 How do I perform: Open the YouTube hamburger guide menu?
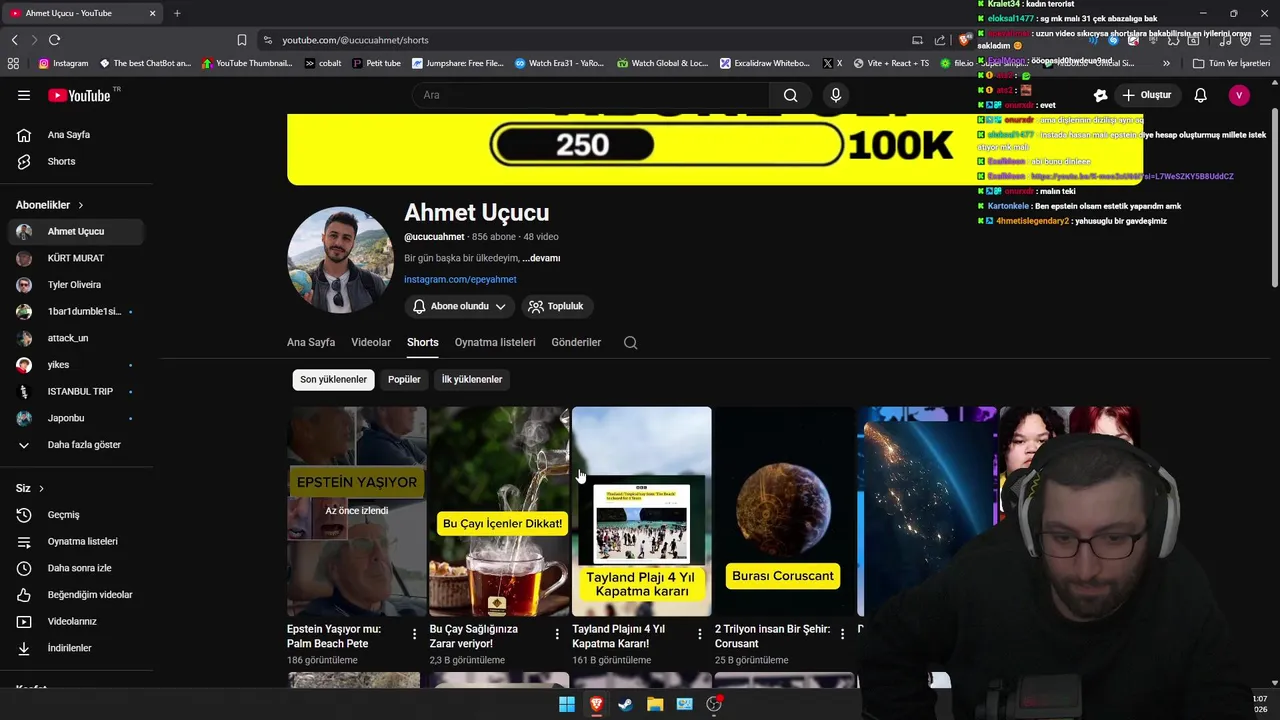pos(24,95)
